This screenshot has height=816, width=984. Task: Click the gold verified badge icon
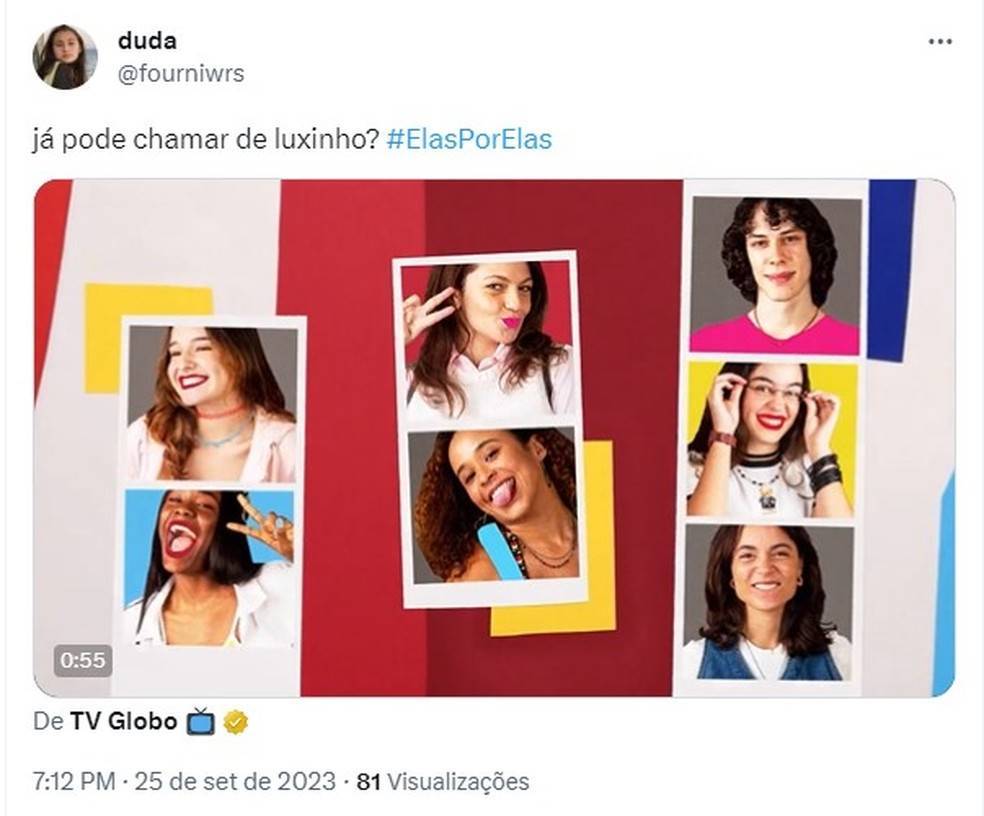click(x=235, y=722)
